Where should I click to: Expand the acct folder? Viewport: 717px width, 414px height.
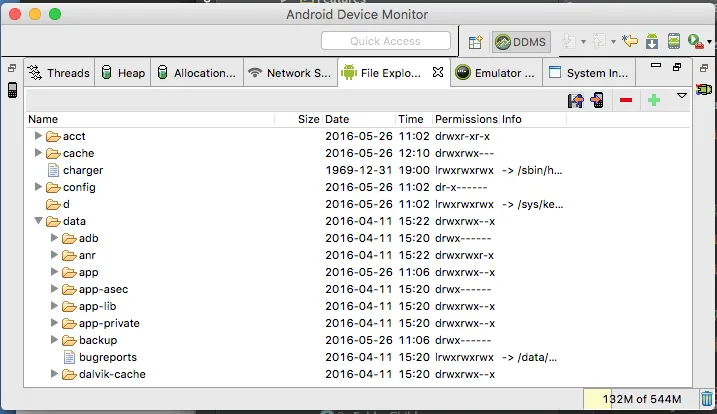[38, 135]
